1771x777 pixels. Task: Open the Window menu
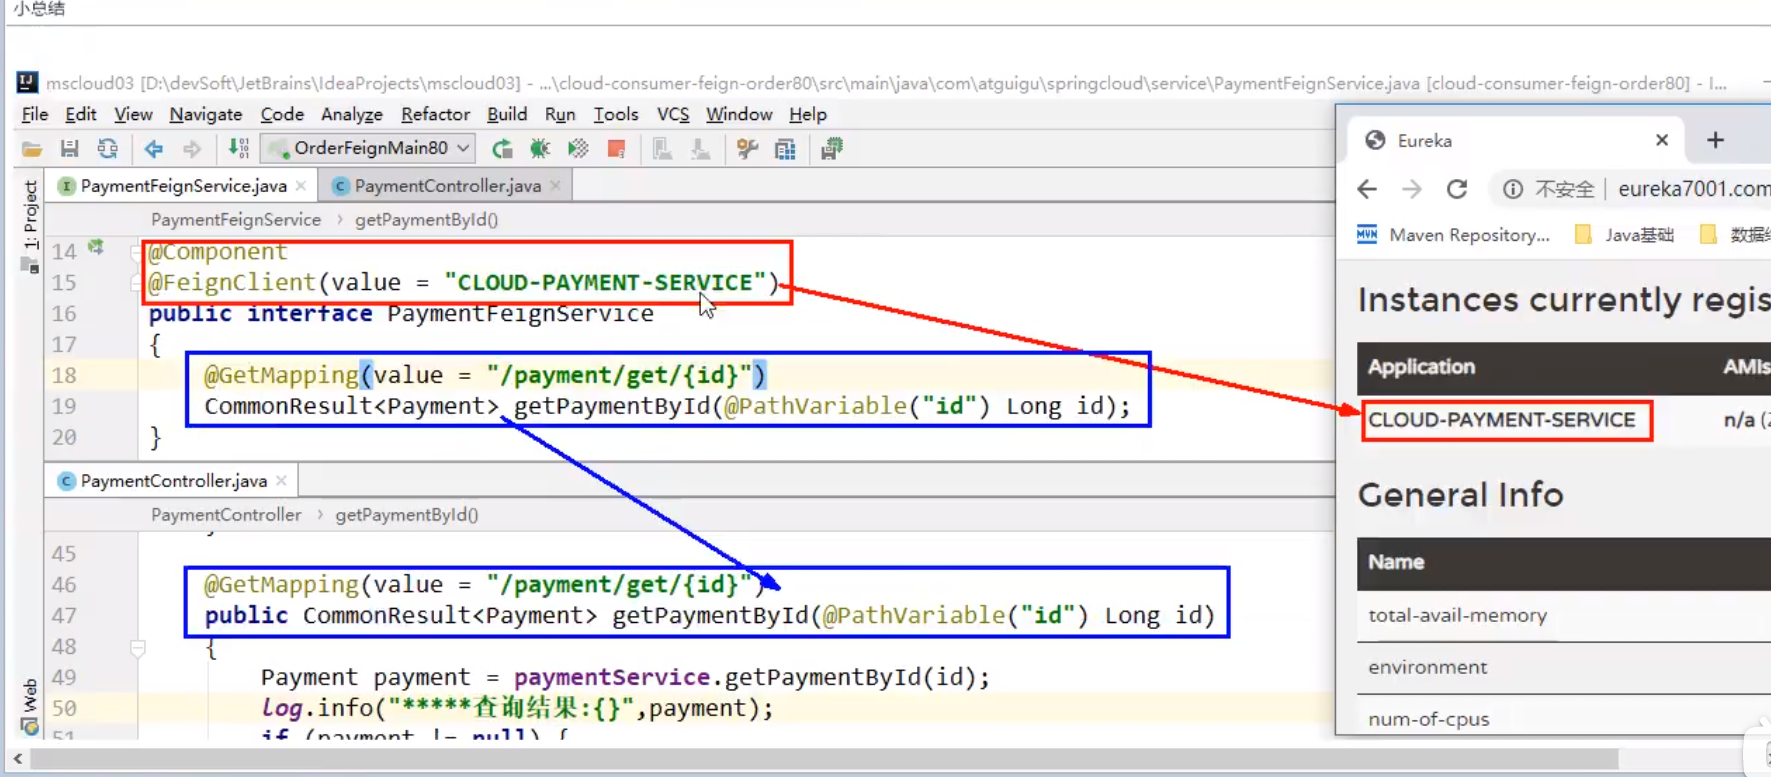pos(739,114)
